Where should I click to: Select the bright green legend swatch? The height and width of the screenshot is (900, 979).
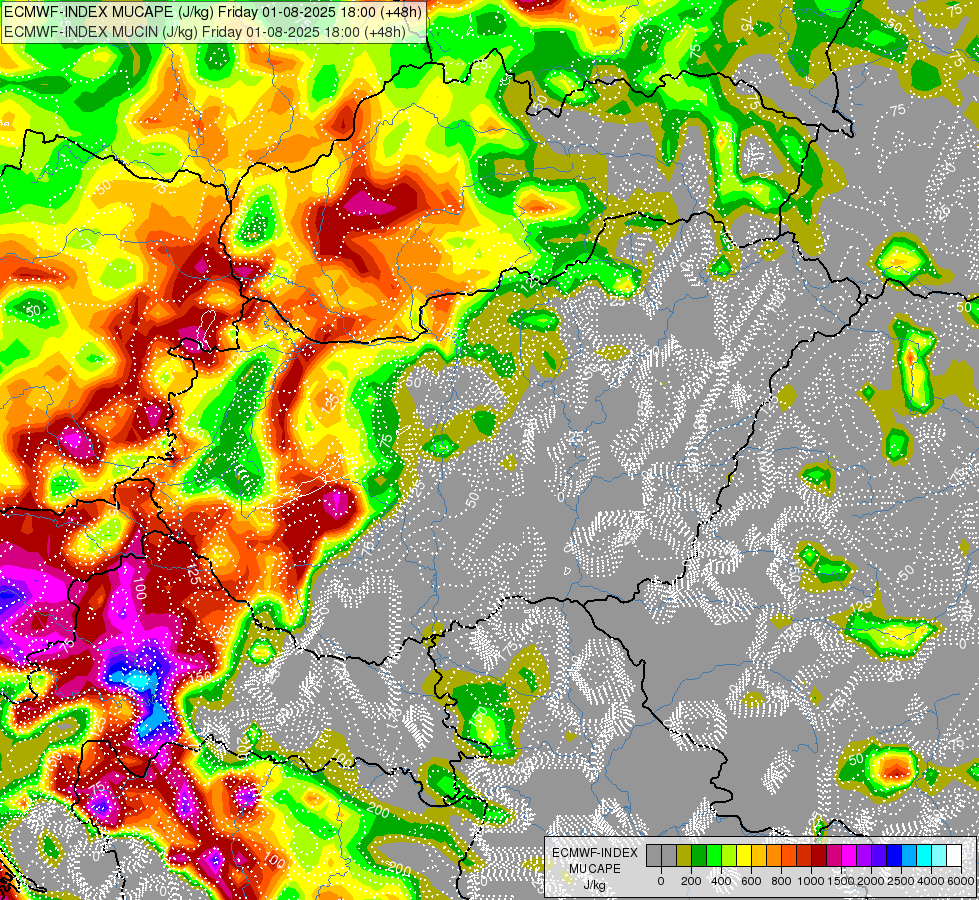pyautogui.click(x=714, y=856)
